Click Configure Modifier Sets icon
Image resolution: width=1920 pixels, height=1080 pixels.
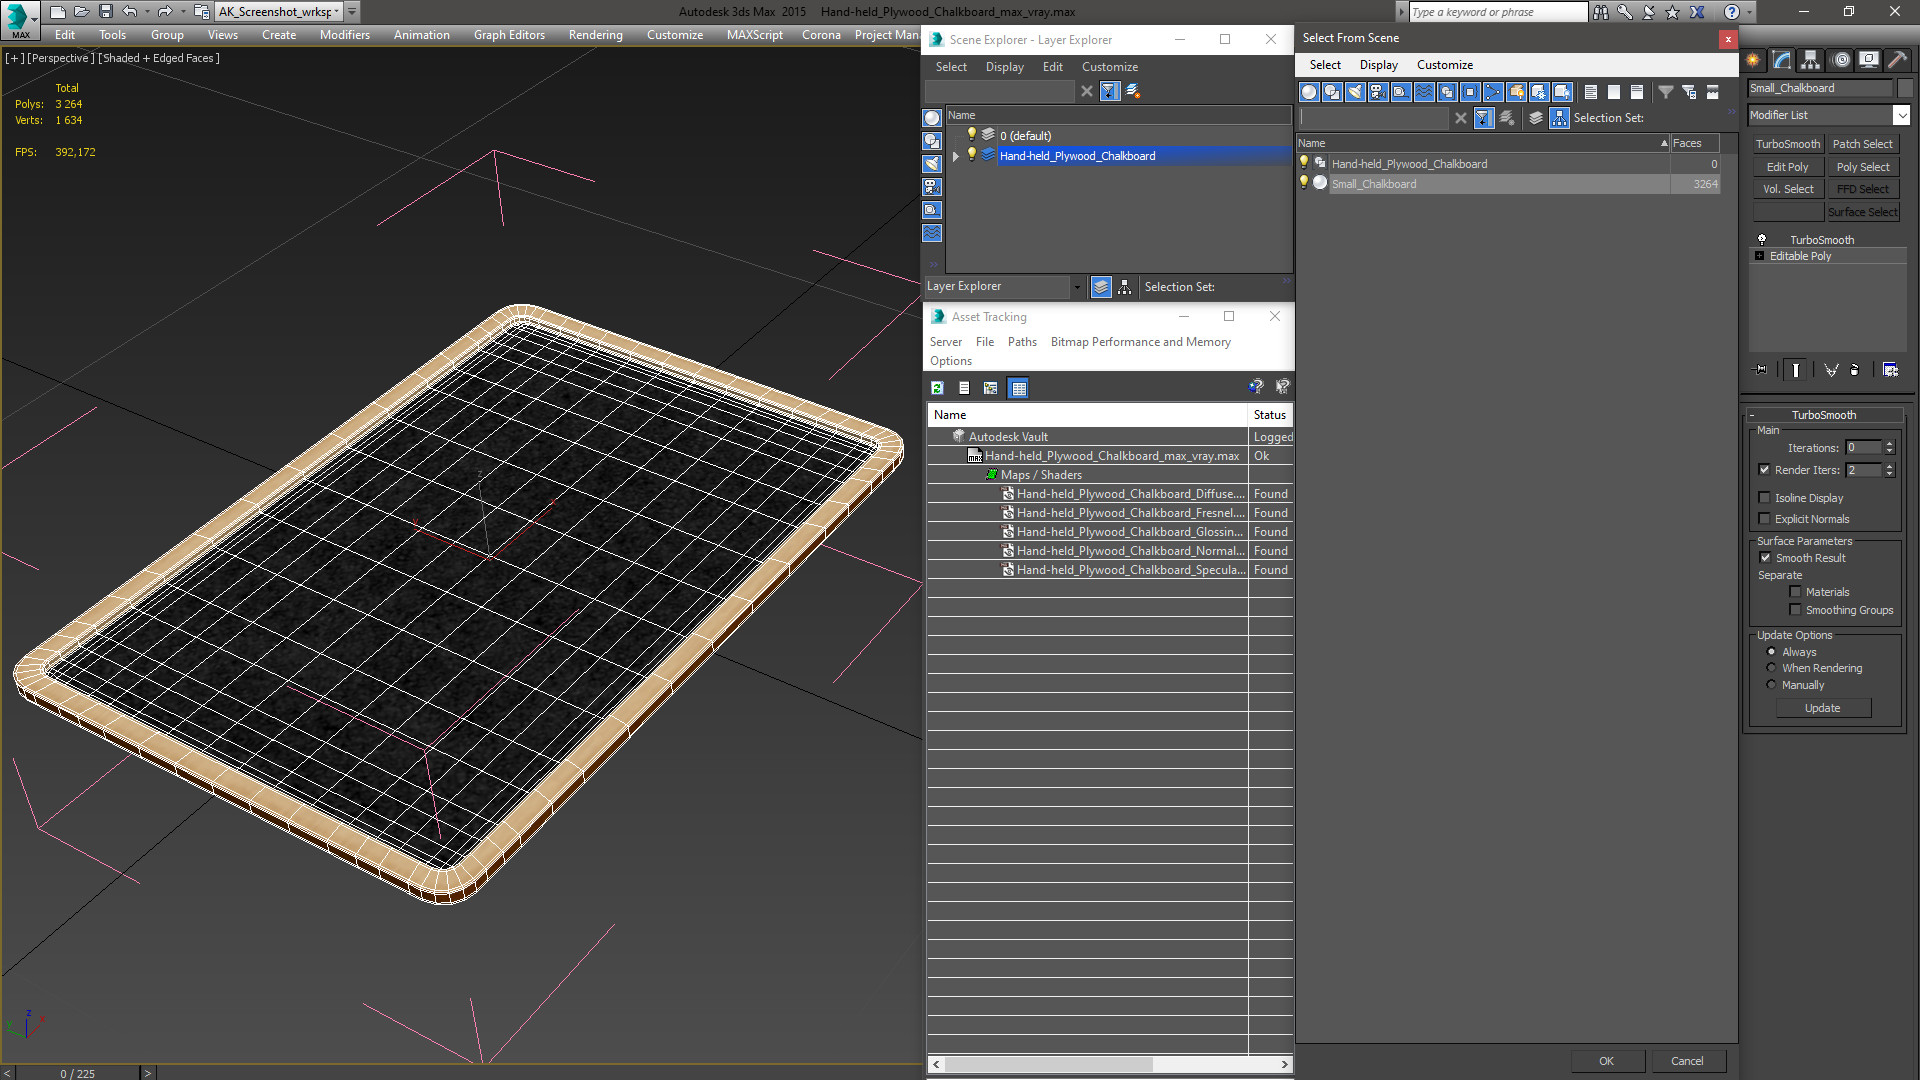[1890, 370]
